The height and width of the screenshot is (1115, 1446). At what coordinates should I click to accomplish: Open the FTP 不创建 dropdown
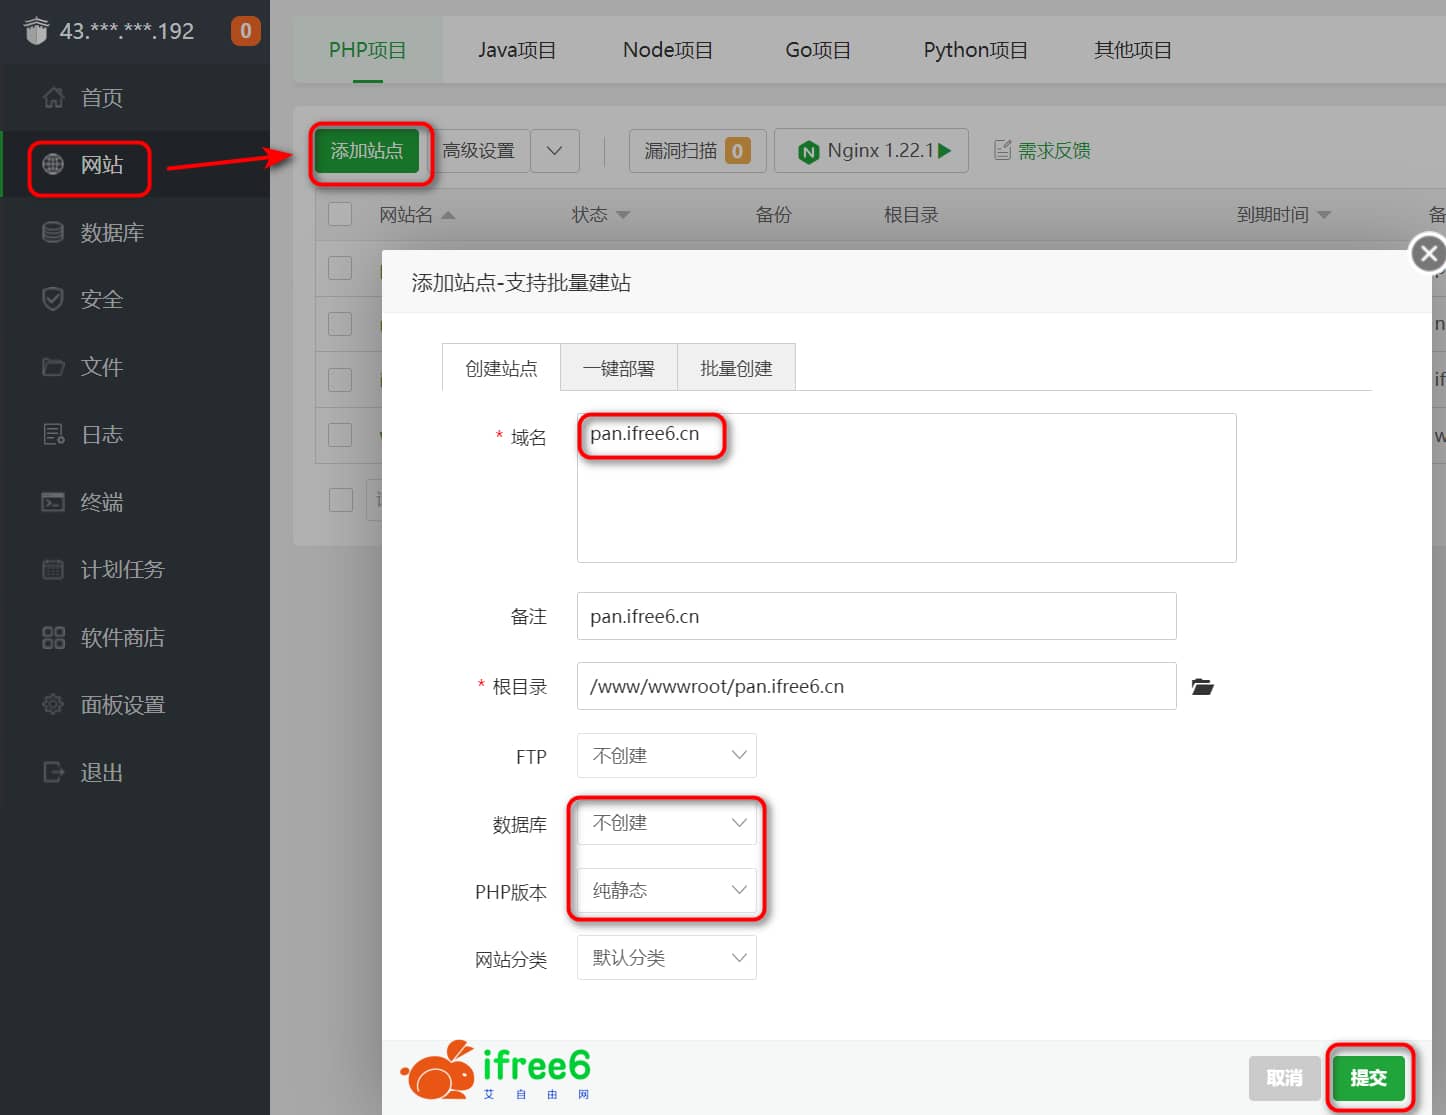pyautogui.click(x=666, y=756)
